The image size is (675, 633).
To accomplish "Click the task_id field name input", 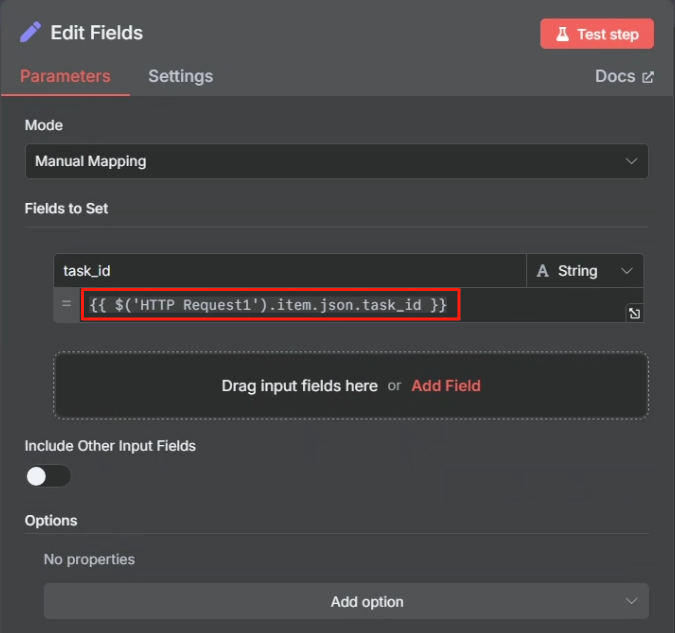I will tap(290, 271).
